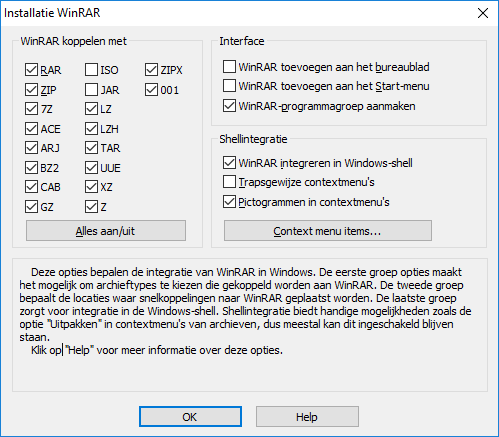Open Context menu items dialog
The width and height of the screenshot is (499, 437).
pyautogui.click(x=328, y=230)
